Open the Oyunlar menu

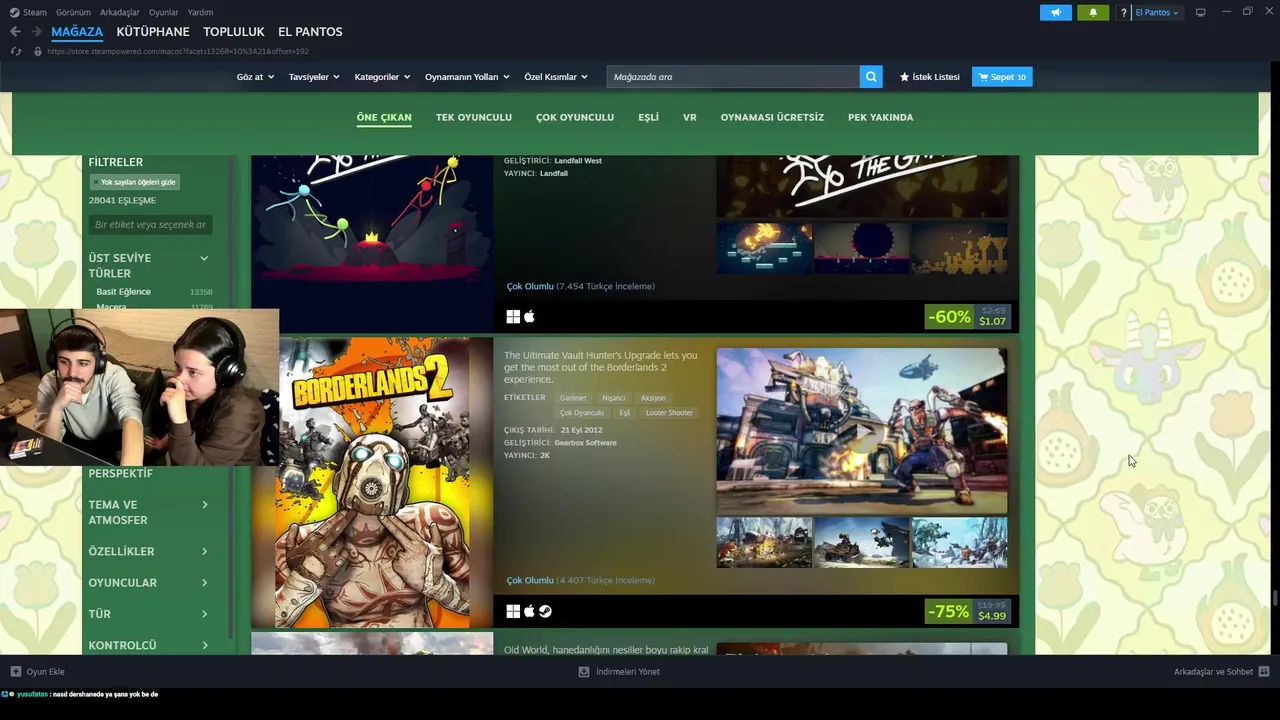point(163,12)
